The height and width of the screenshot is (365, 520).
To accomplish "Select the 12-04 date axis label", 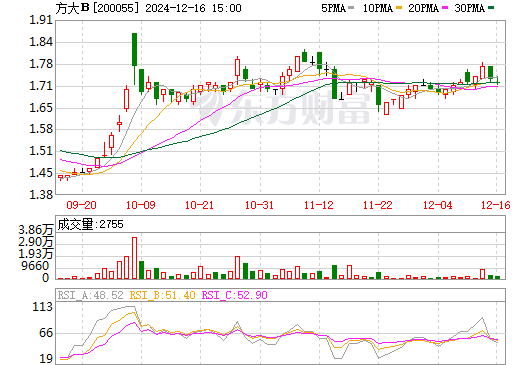I will click(x=438, y=205).
